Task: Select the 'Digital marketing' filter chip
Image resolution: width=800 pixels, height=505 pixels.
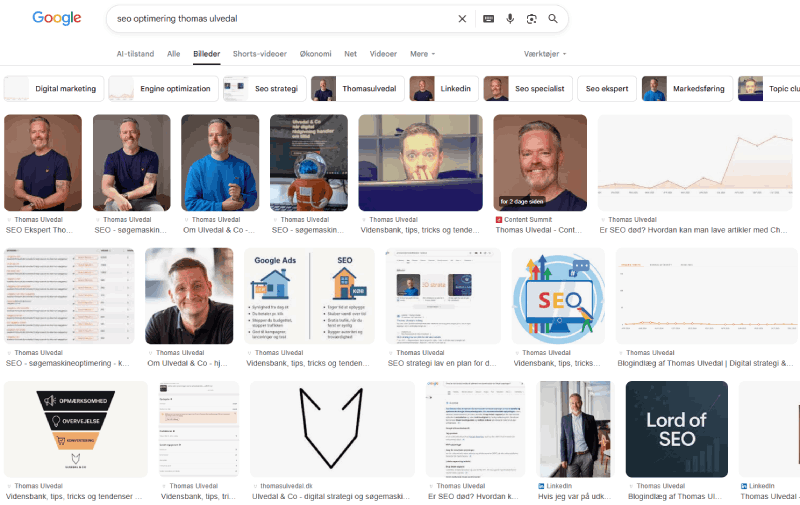Action: 54,89
